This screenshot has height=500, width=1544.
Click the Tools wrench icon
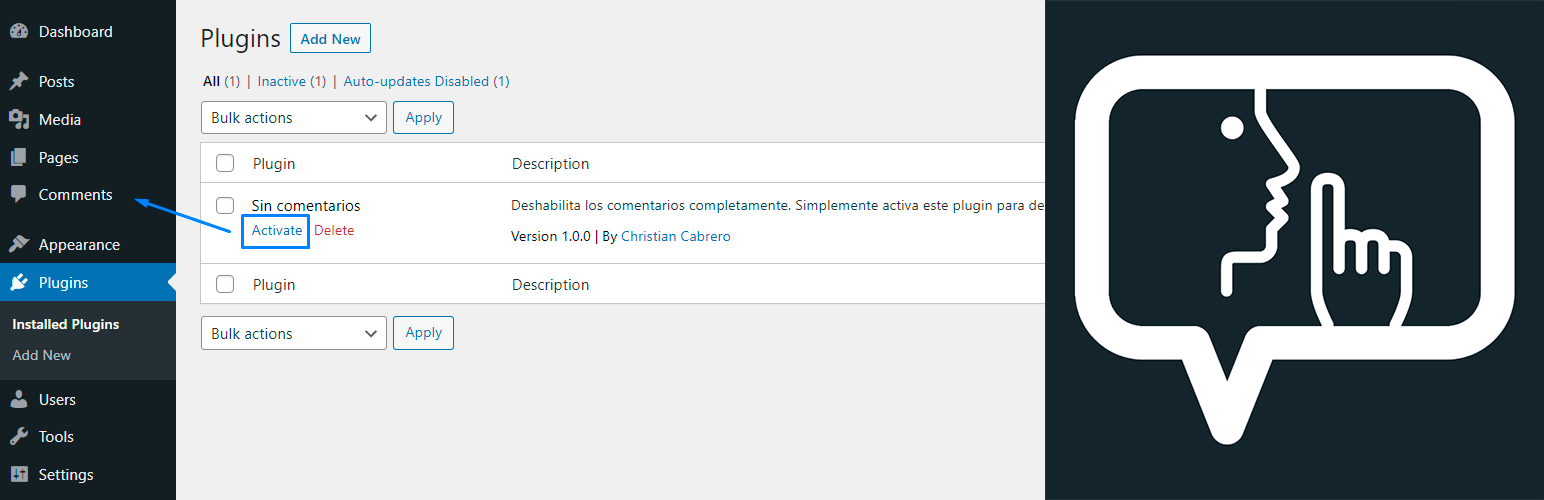coord(18,437)
